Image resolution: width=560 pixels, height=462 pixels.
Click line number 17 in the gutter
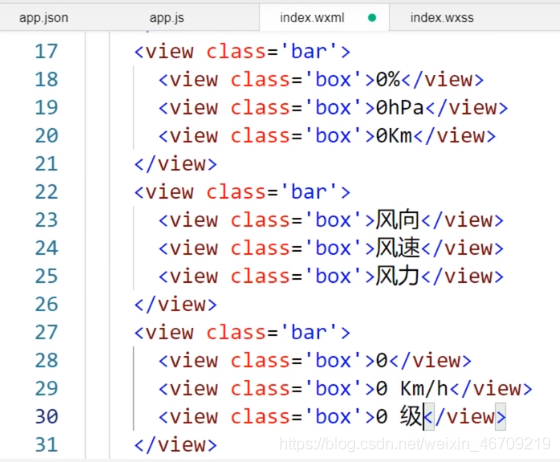click(46, 51)
